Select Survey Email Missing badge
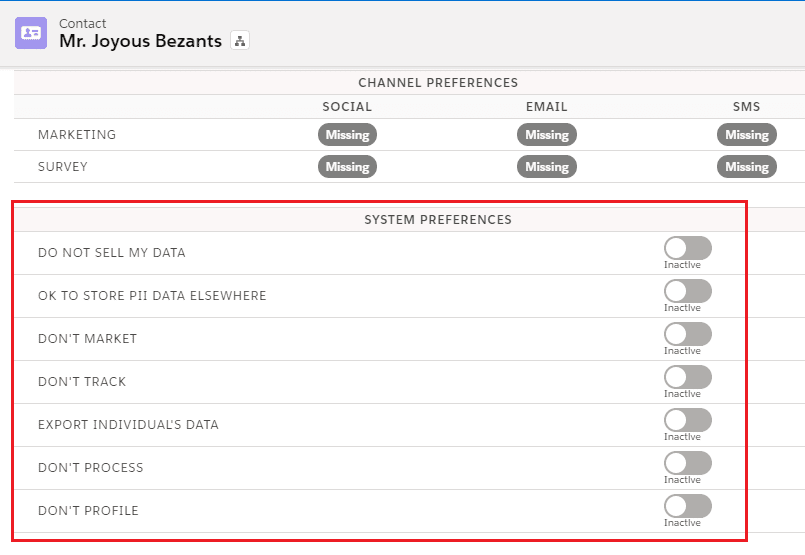This screenshot has width=805, height=555. pyautogui.click(x=547, y=167)
